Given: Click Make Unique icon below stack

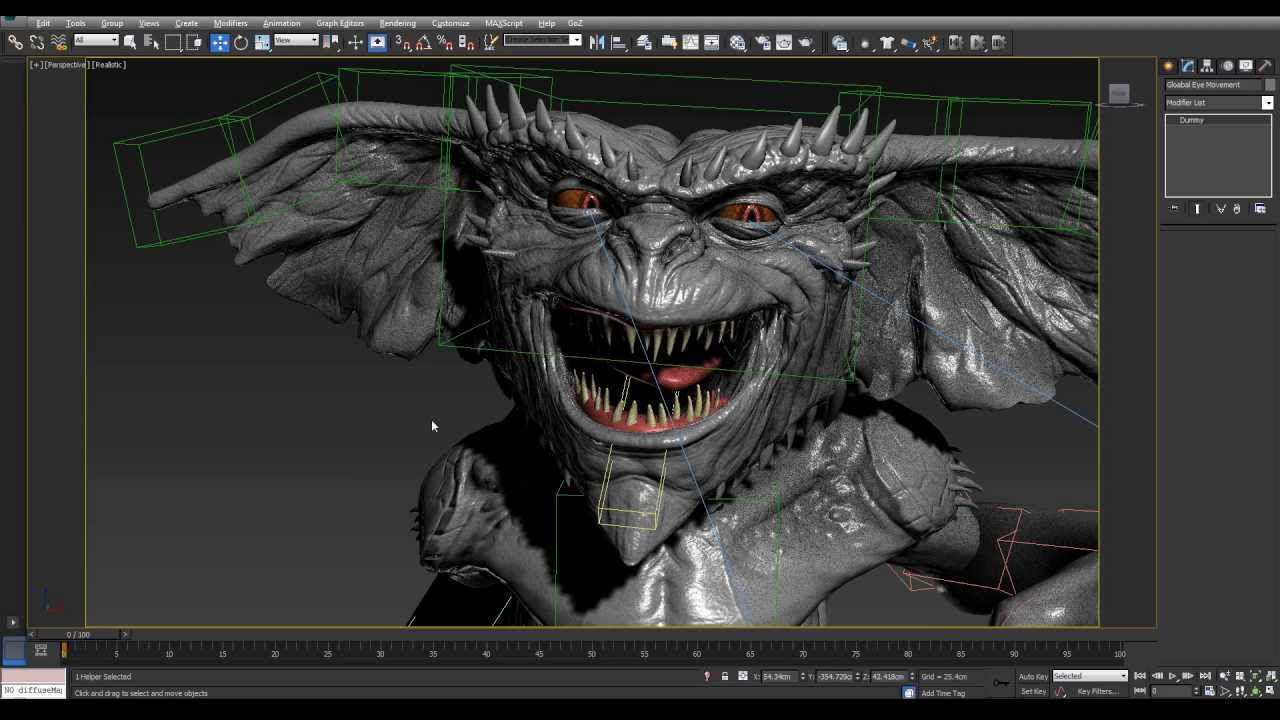Looking at the screenshot, I should click(1221, 209).
